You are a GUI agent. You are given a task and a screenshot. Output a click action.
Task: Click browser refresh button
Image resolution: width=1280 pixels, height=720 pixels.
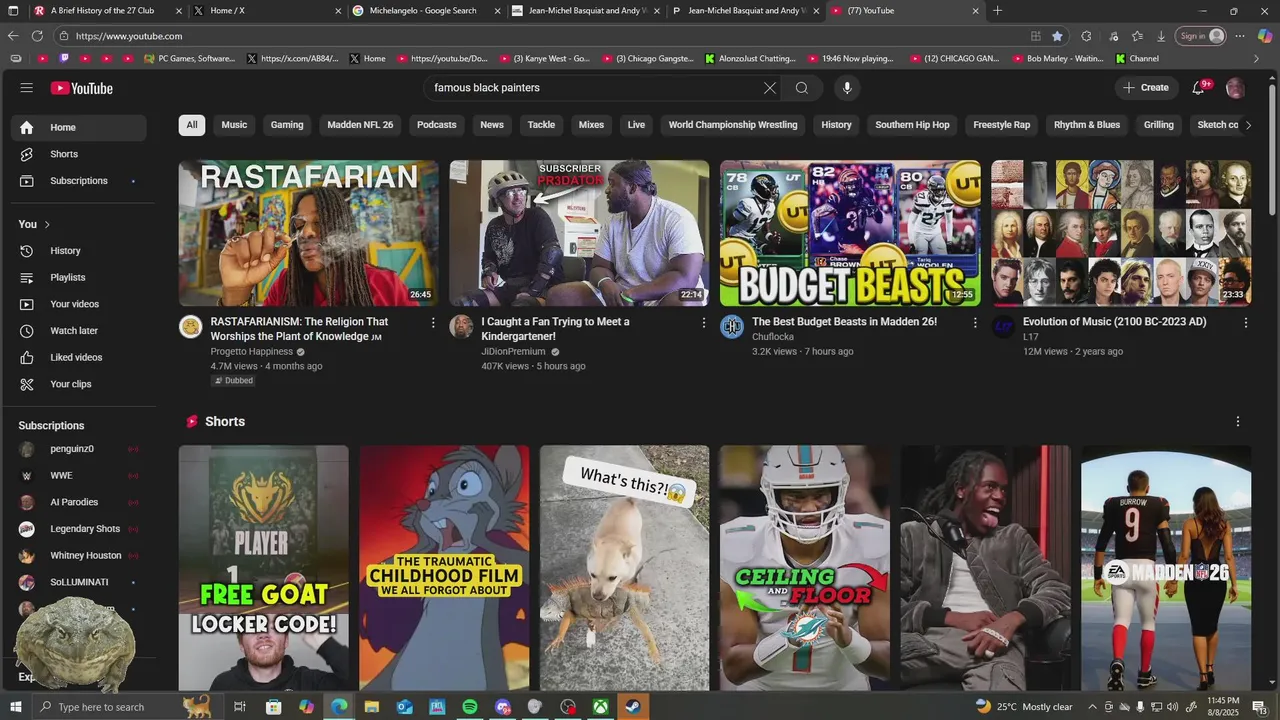pos(37,36)
